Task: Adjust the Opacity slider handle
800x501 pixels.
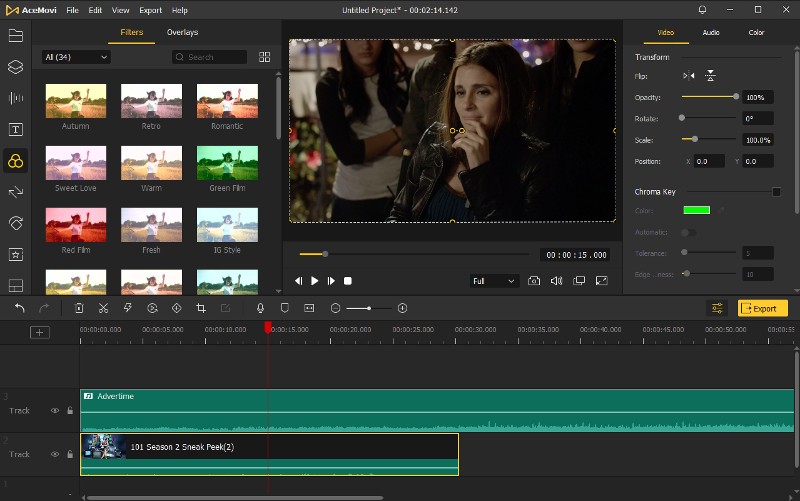Action: coord(736,96)
